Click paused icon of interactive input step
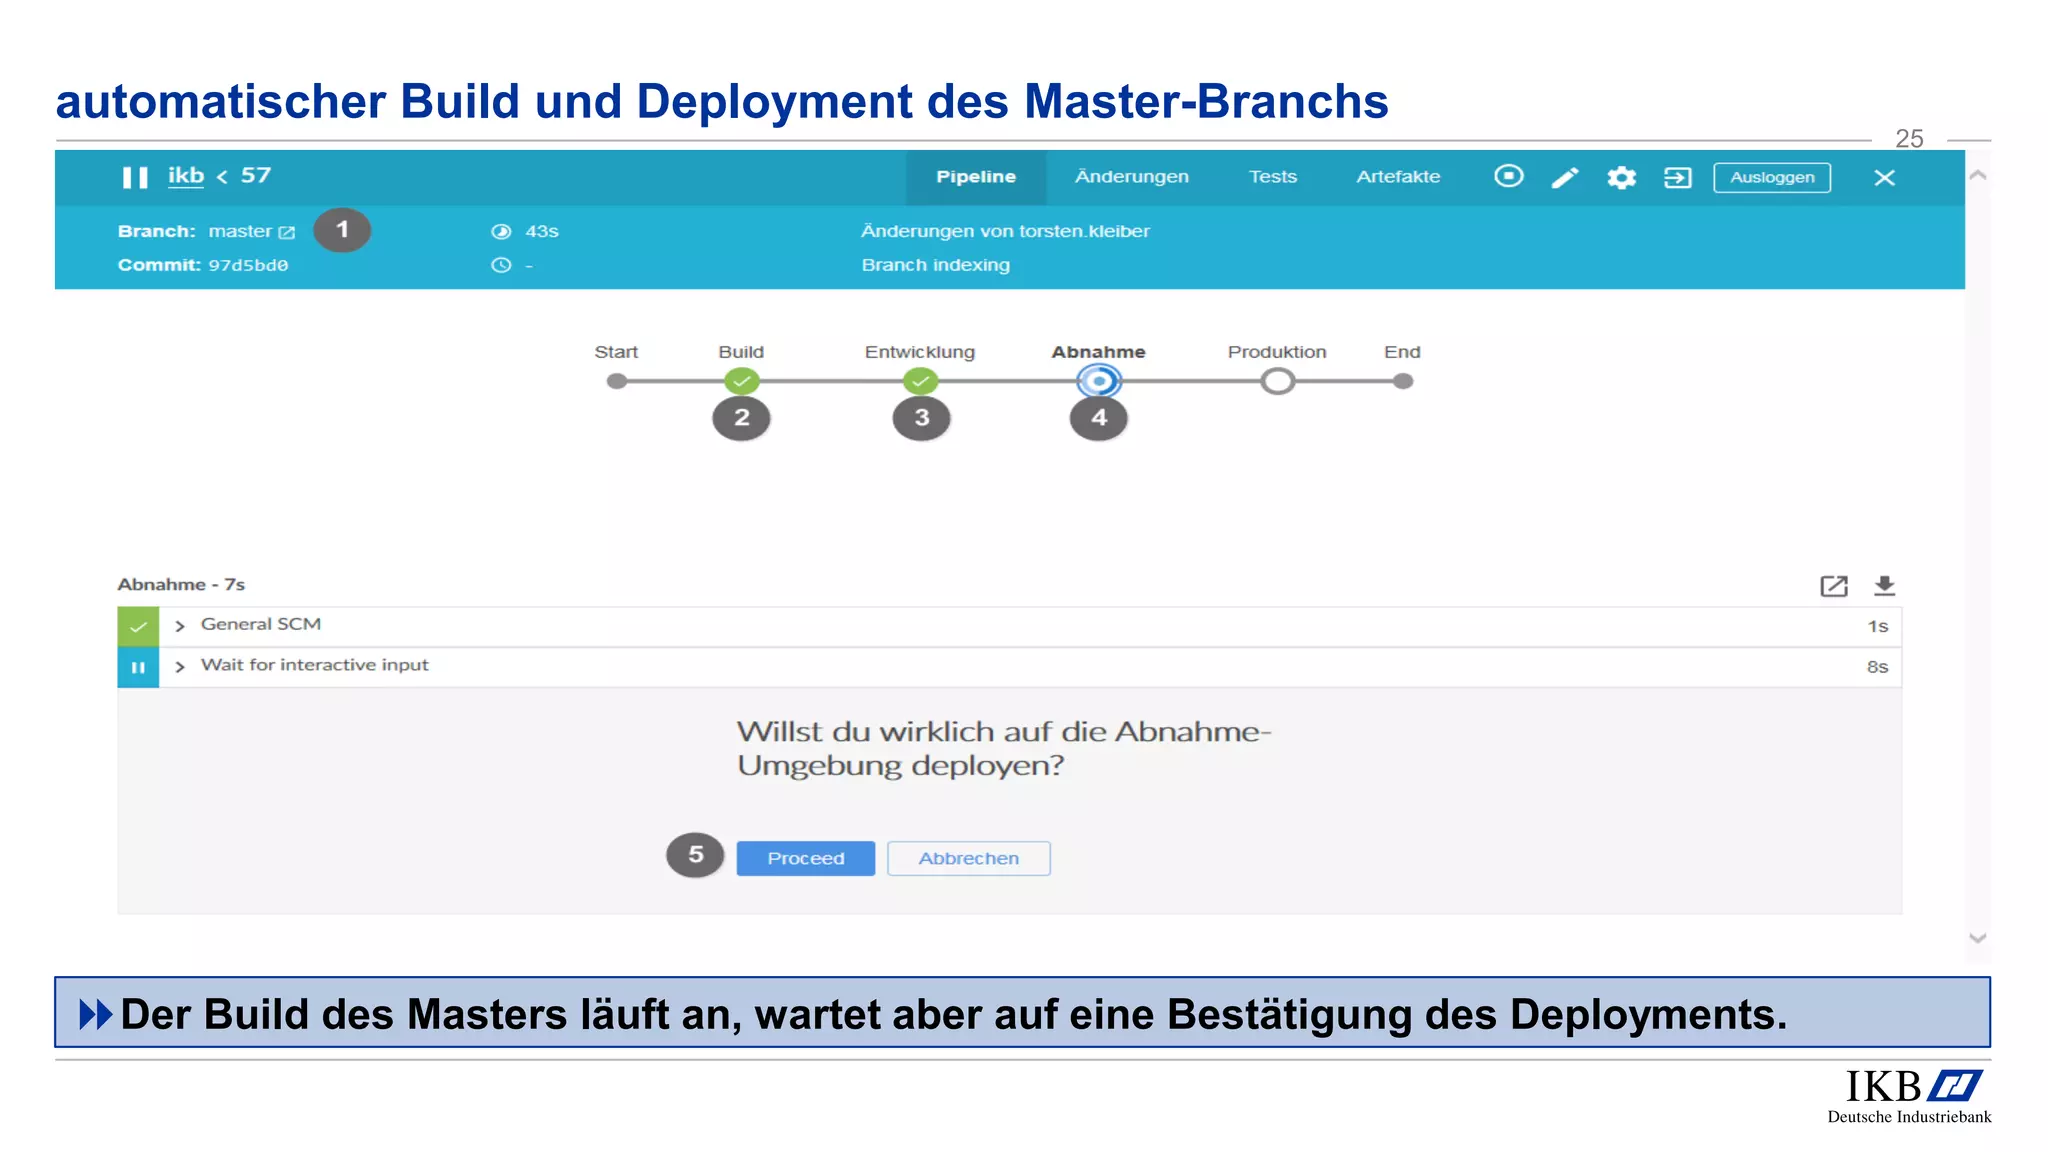This screenshot has height=1152, width=2048. click(138, 667)
